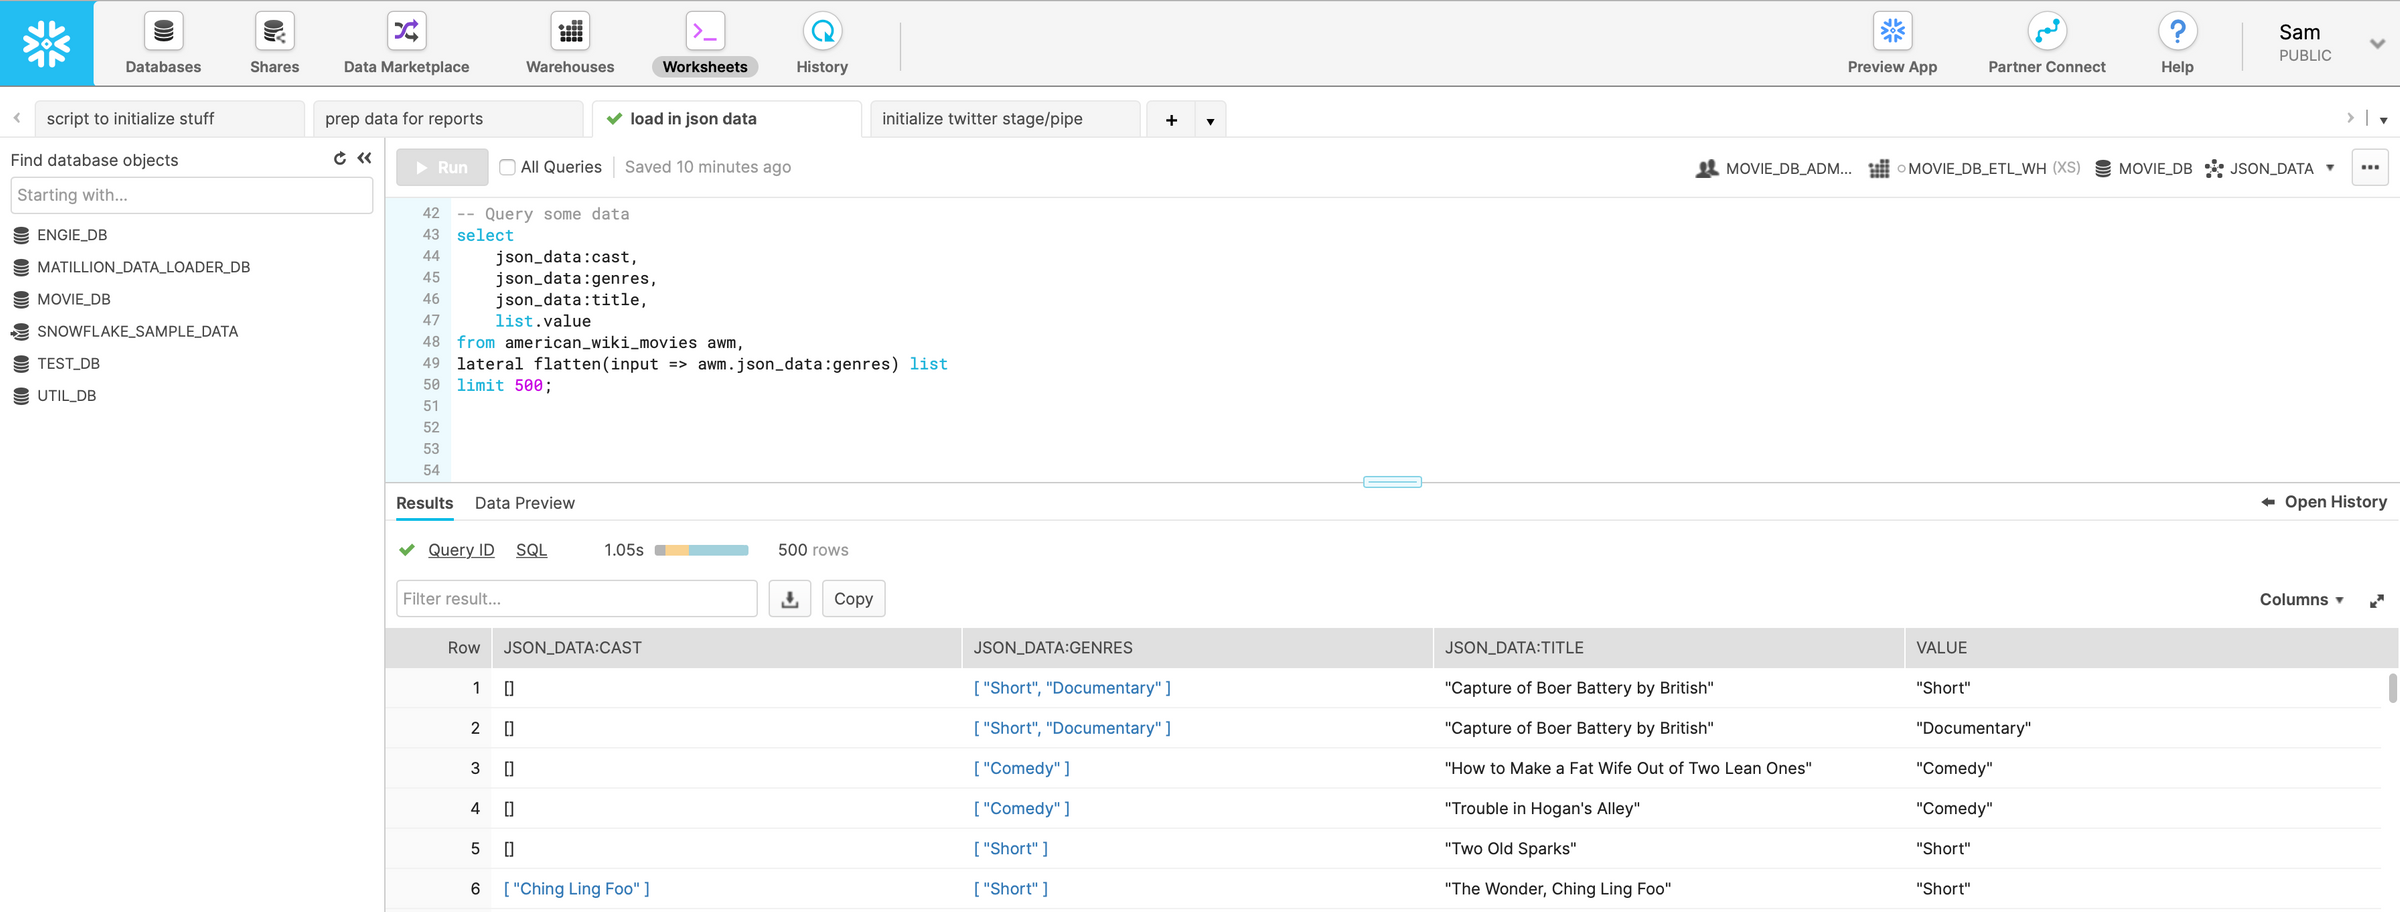This screenshot has height=912, width=2400.
Task: Launch Preview App
Action: tap(1891, 42)
